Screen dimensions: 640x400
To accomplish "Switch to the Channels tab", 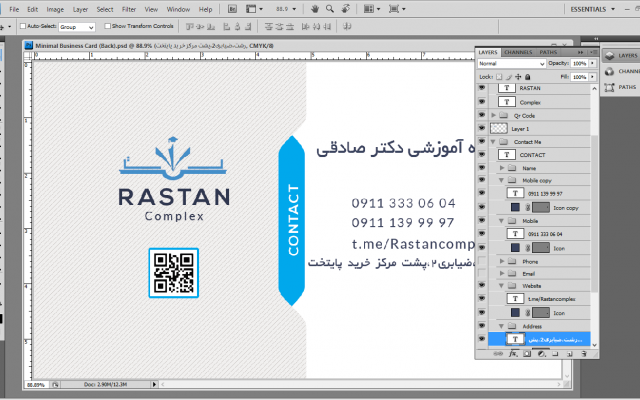I will 518,52.
